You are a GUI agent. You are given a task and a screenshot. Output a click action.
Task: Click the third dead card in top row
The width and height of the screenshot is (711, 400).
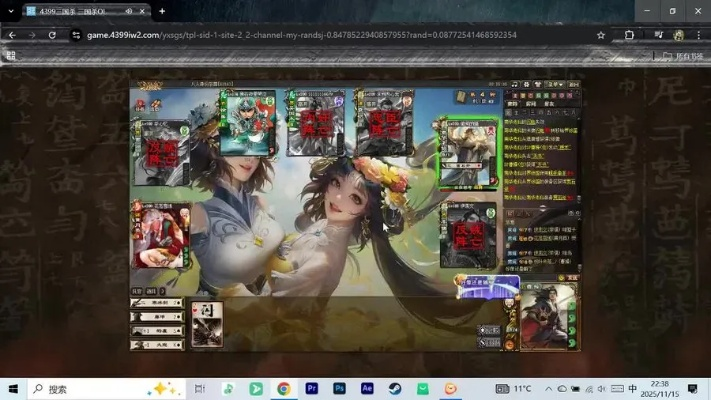coord(384,123)
